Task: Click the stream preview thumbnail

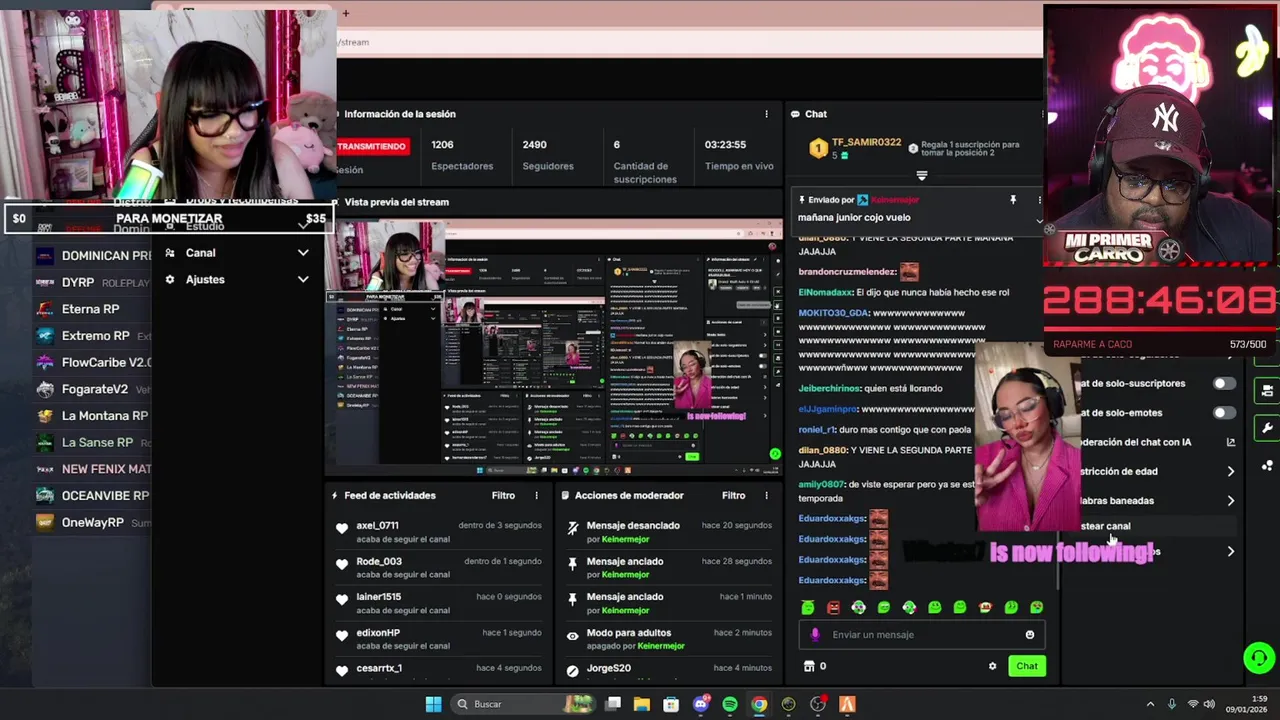Action: [x=554, y=346]
